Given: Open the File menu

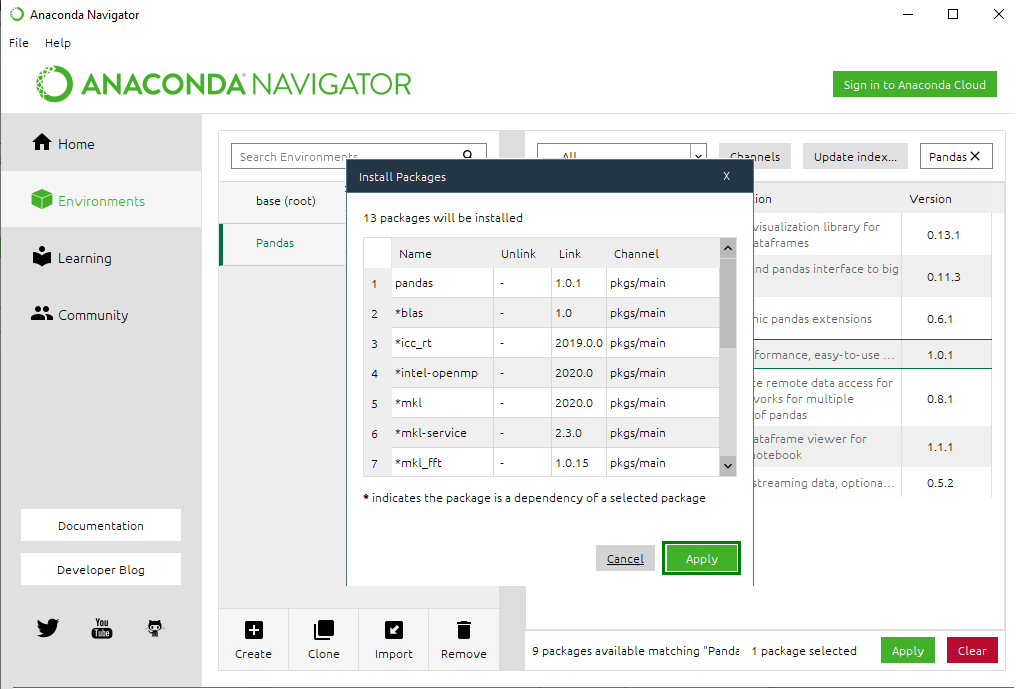Looking at the screenshot, I should pos(19,43).
